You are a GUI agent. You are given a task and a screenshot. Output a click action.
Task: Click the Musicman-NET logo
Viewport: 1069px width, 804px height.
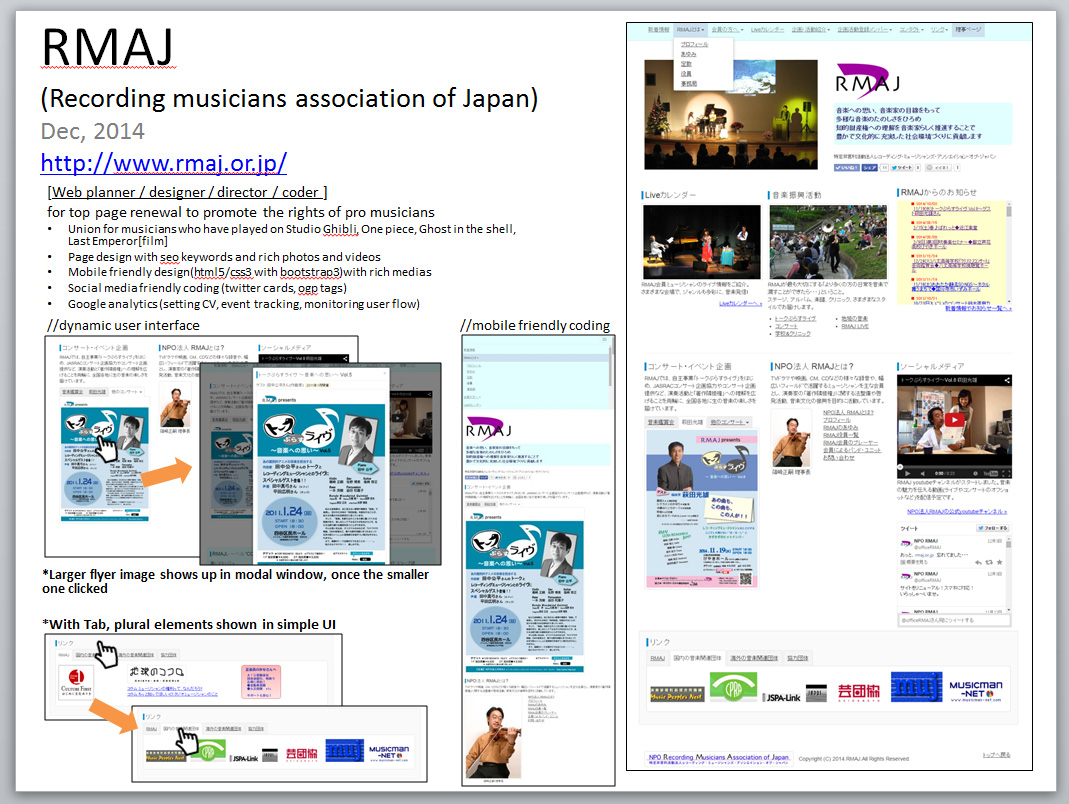pyautogui.click(x=976, y=690)
